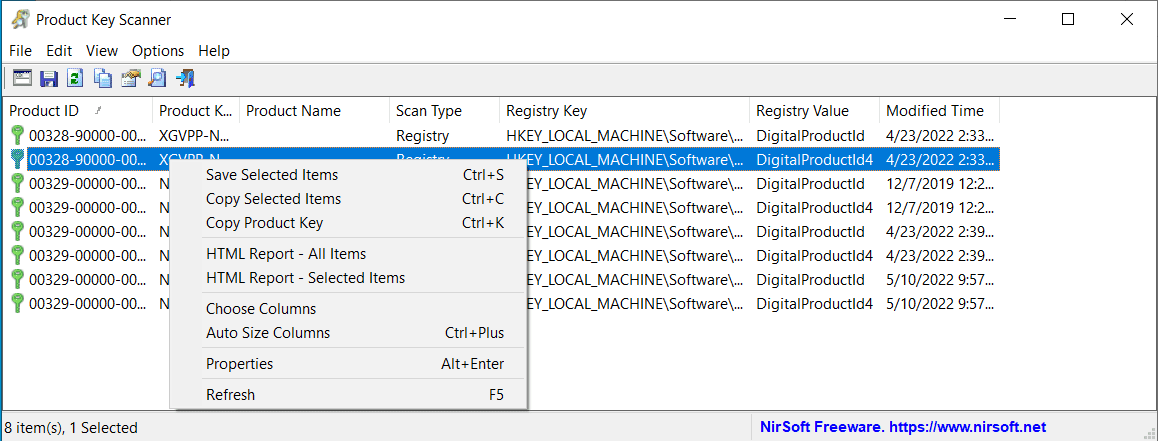Sort by the Modified Time column header

935,111
